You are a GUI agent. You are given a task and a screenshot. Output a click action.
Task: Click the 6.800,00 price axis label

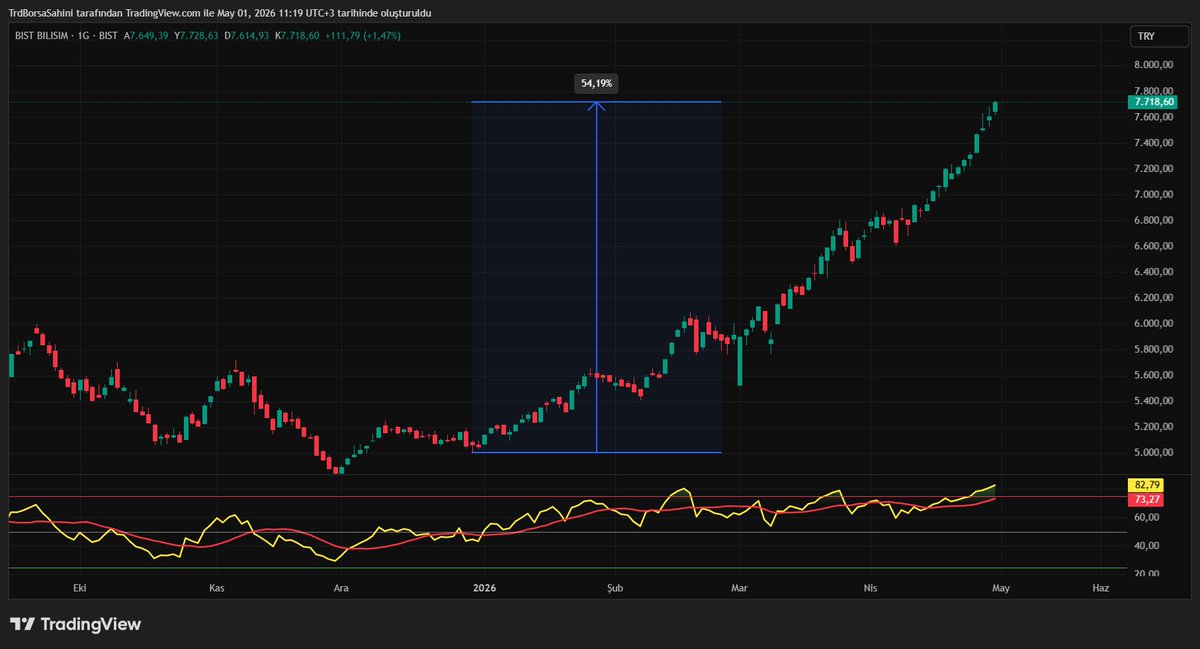(x=1154, y=220)
